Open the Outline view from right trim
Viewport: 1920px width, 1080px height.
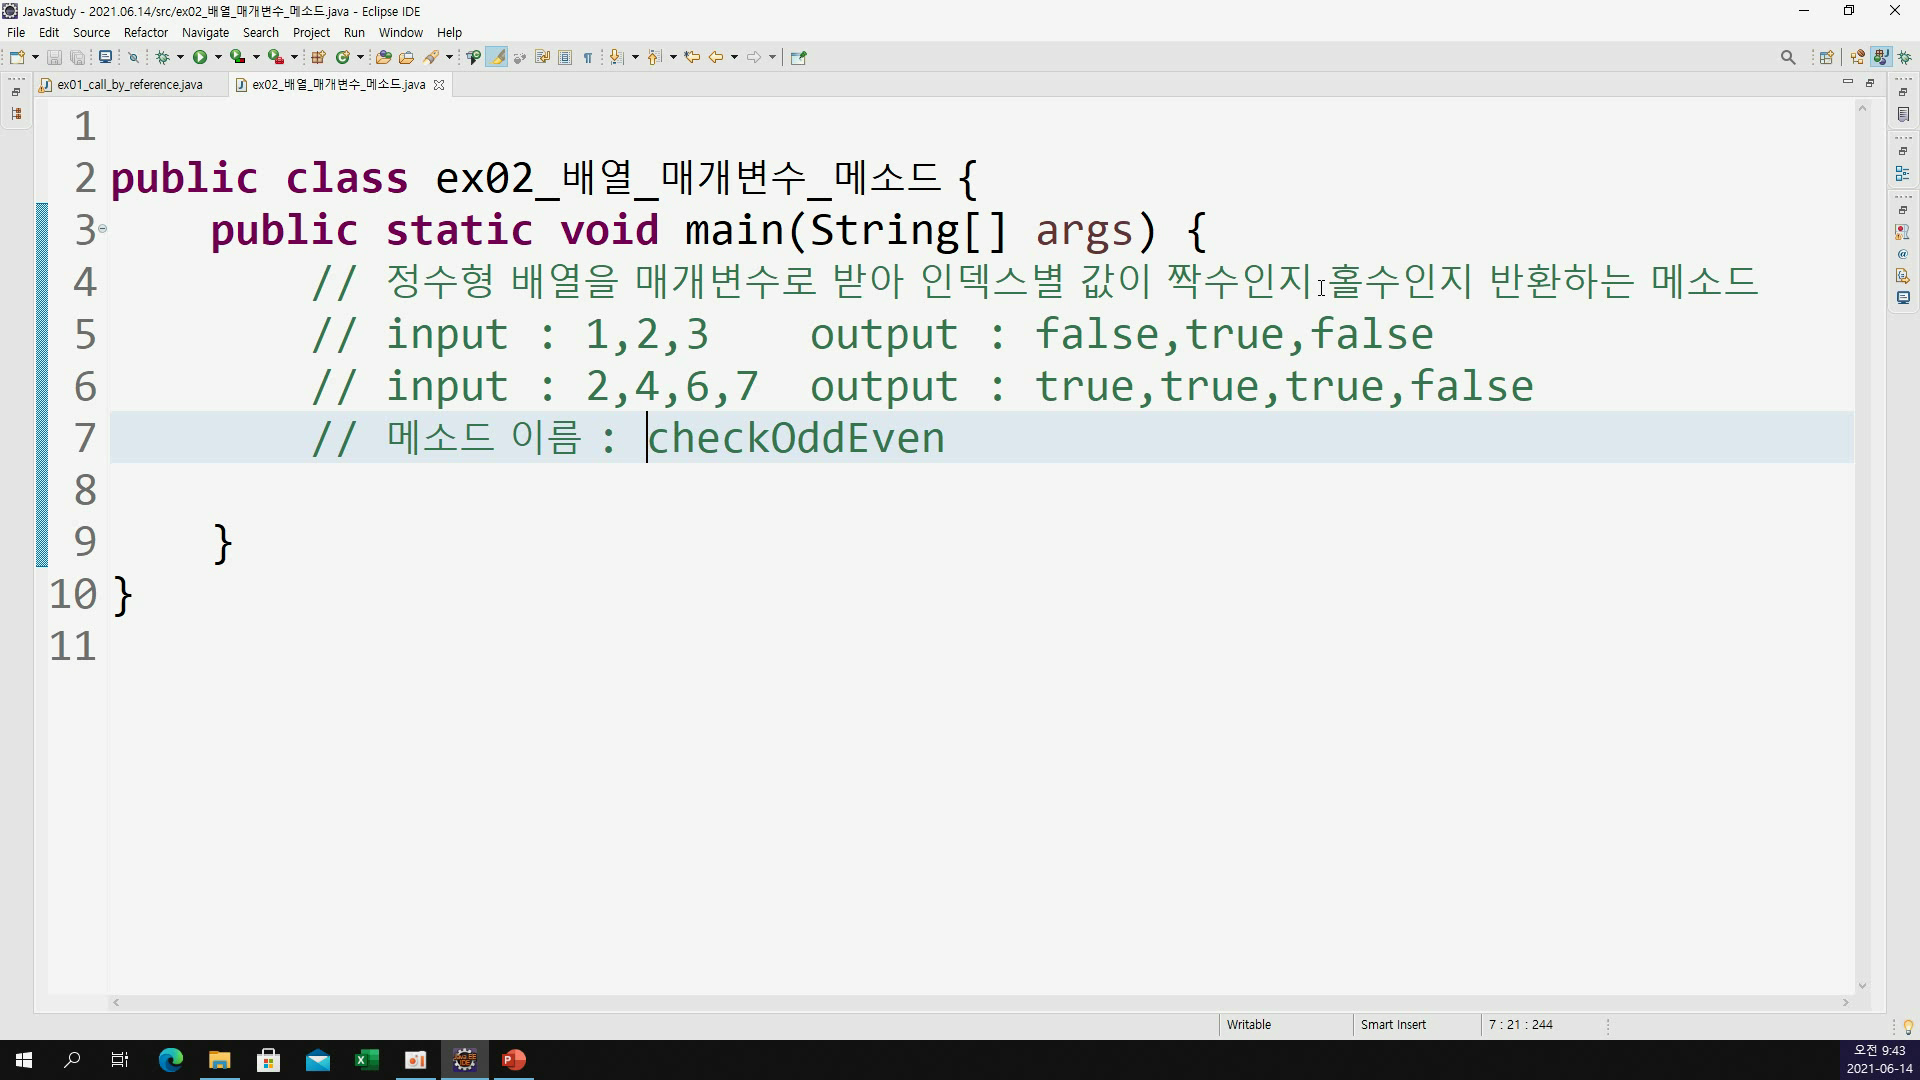click(x=1902, y=174)
